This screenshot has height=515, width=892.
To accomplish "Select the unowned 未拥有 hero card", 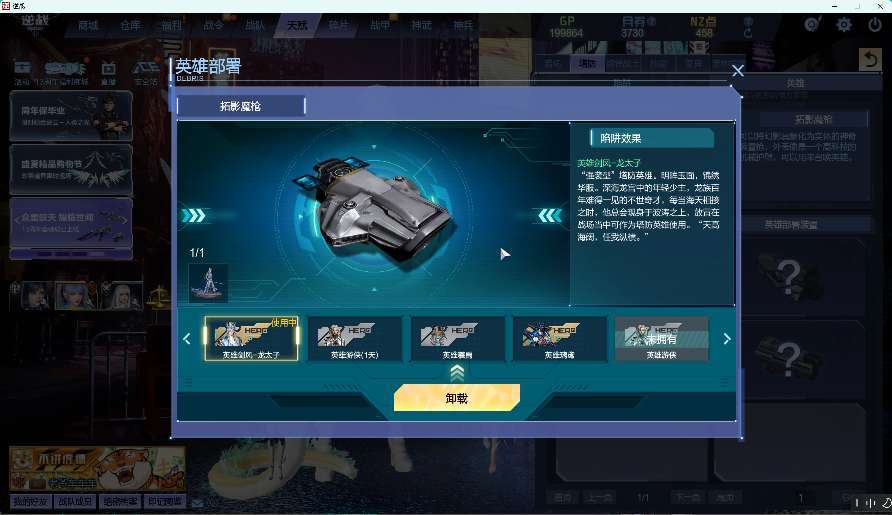I will (662, 339).
